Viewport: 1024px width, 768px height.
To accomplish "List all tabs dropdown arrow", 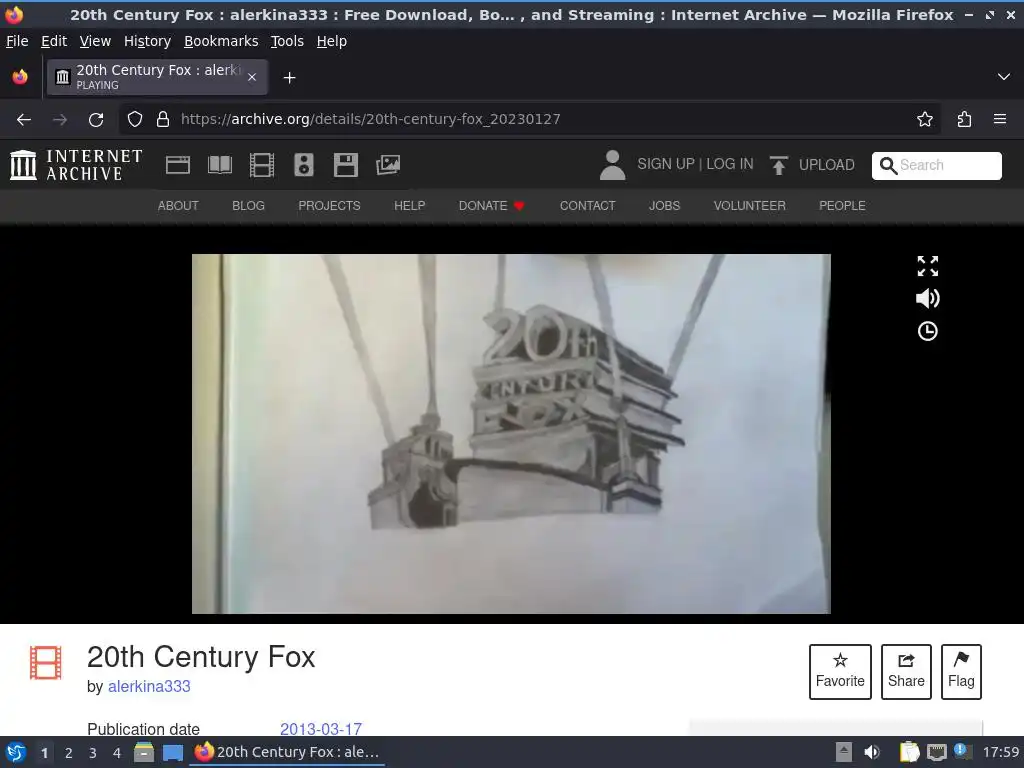I will click(x=1003, y=77).
